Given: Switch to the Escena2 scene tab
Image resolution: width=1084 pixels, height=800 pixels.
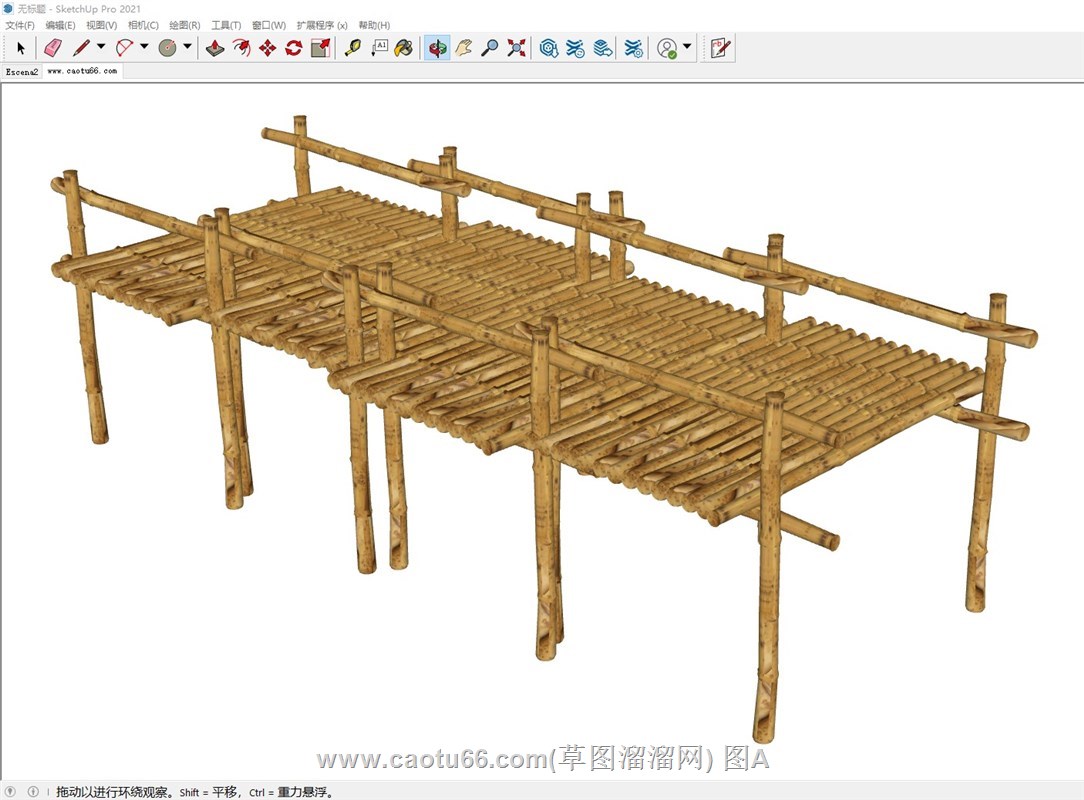Looking at the screenshot, I should 21,72.
